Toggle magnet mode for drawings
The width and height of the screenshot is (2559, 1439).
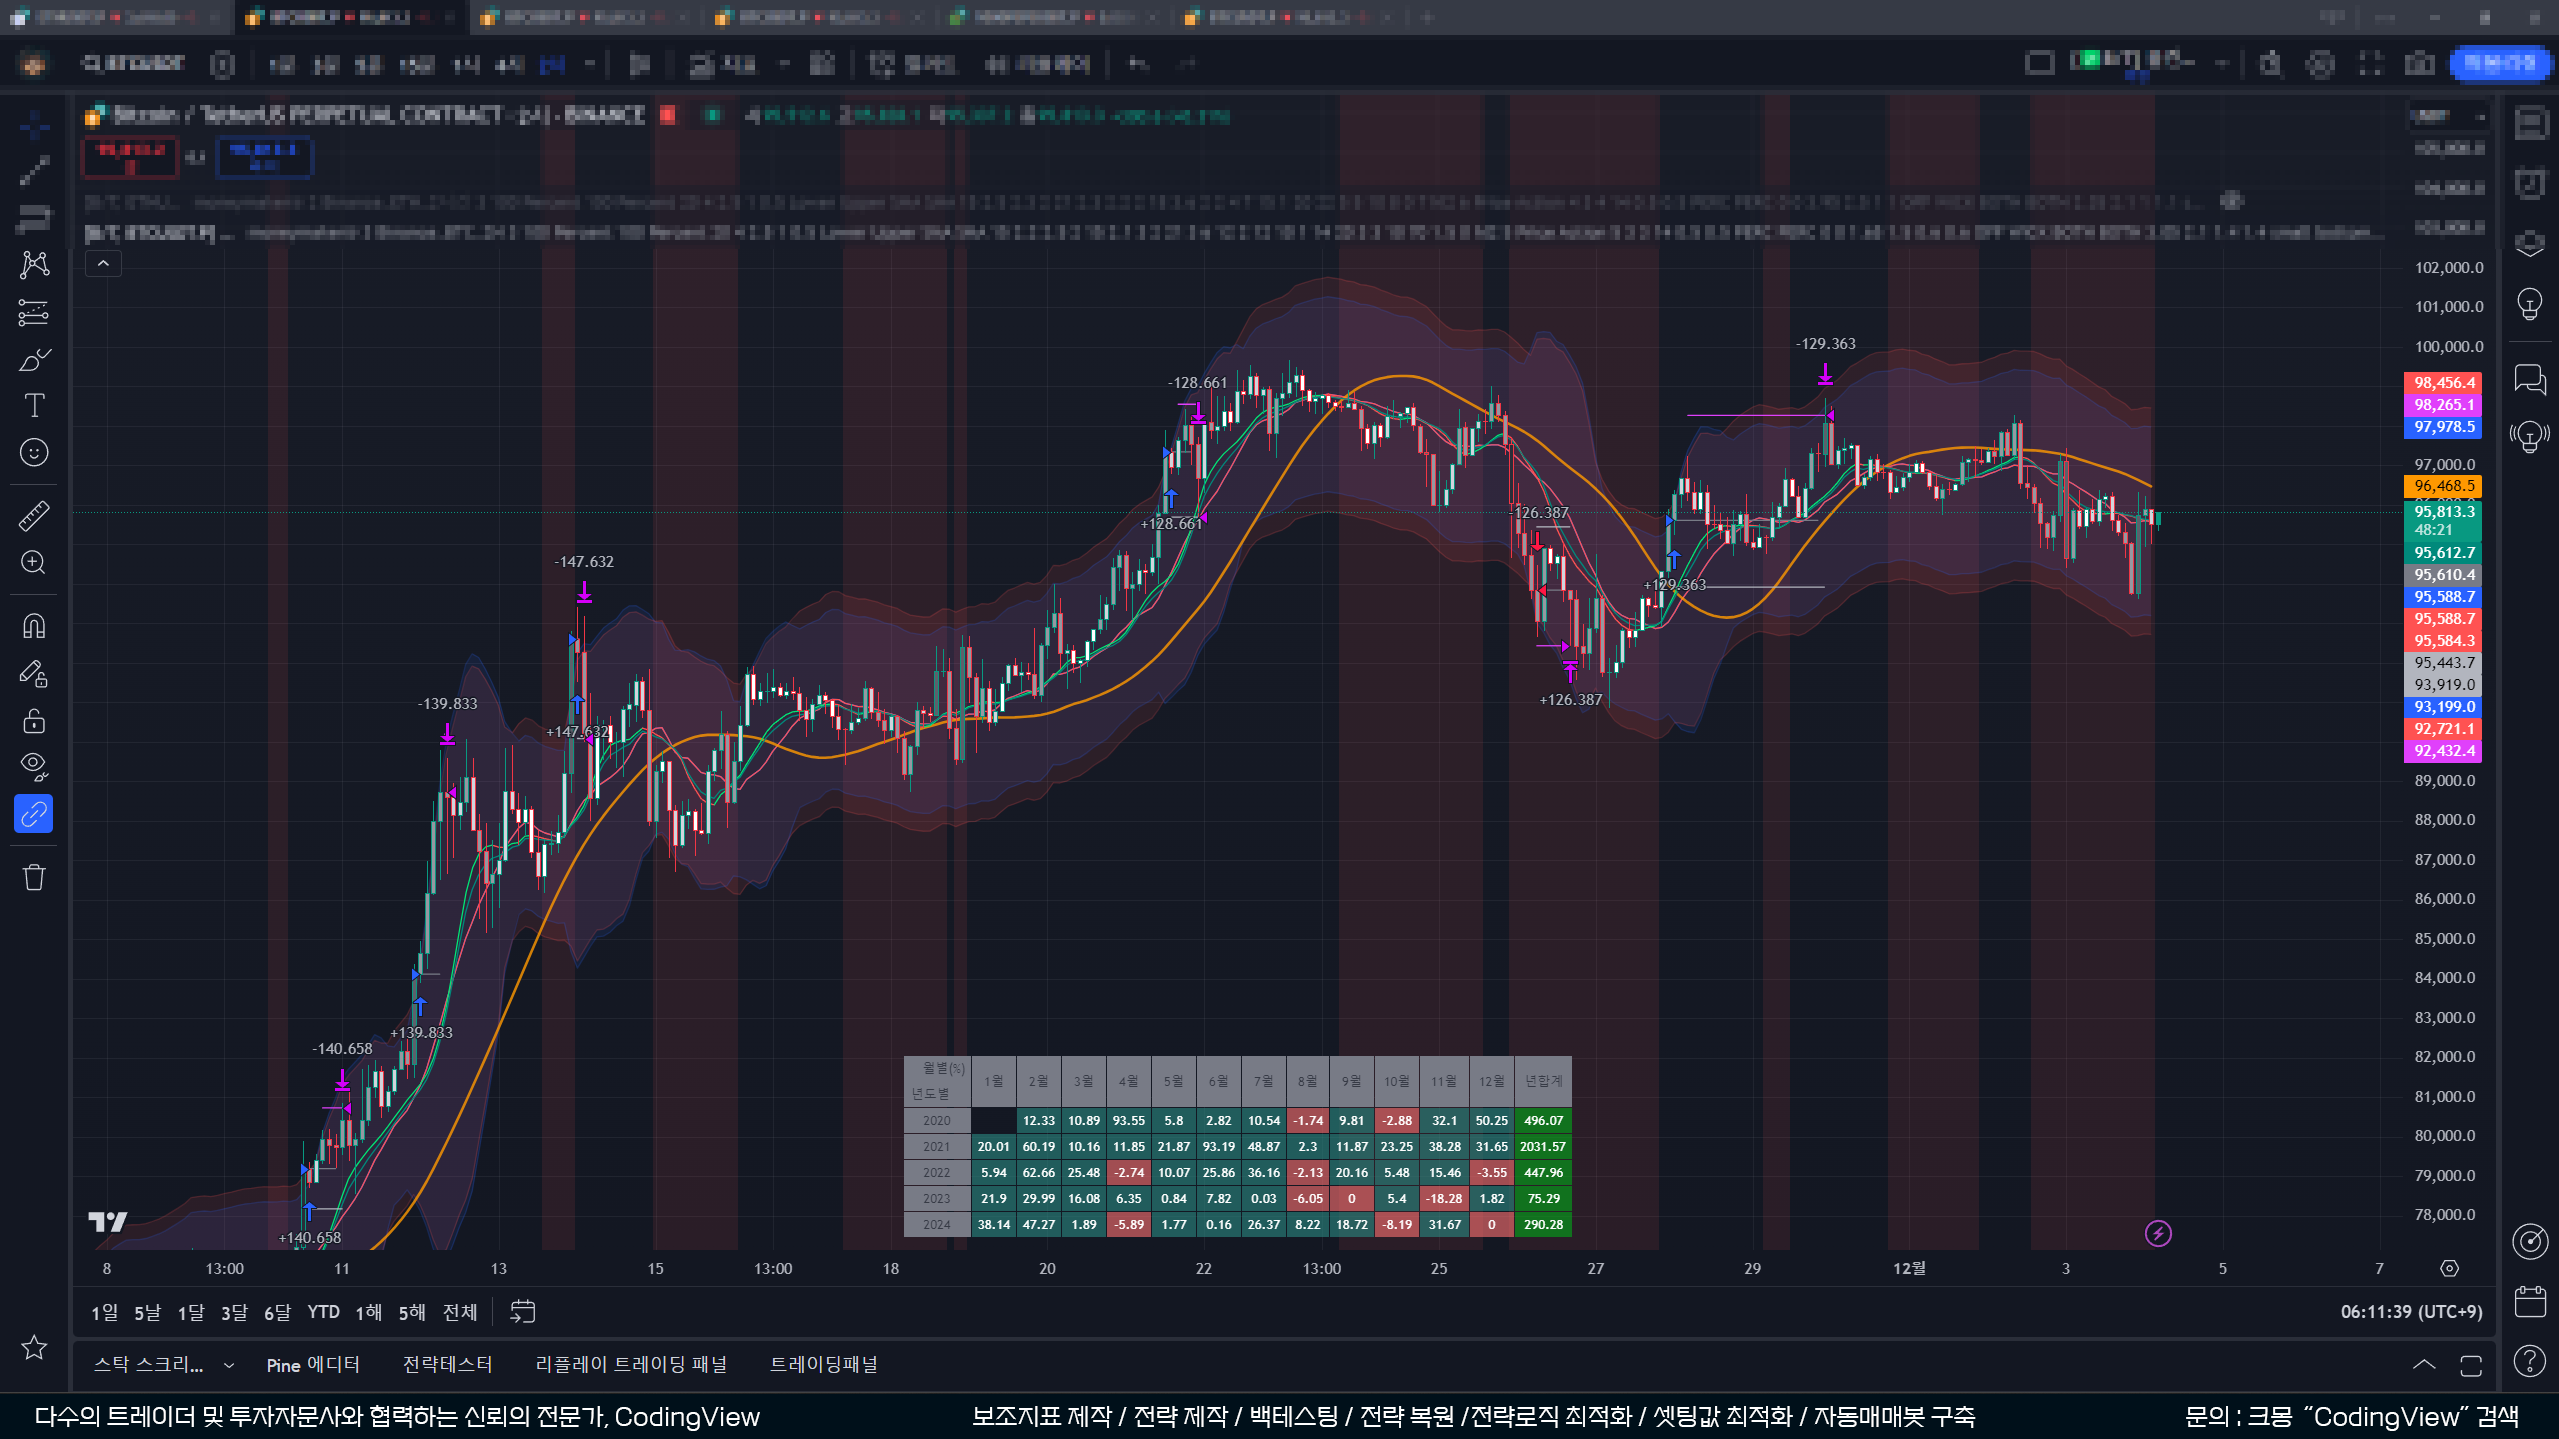34,626
